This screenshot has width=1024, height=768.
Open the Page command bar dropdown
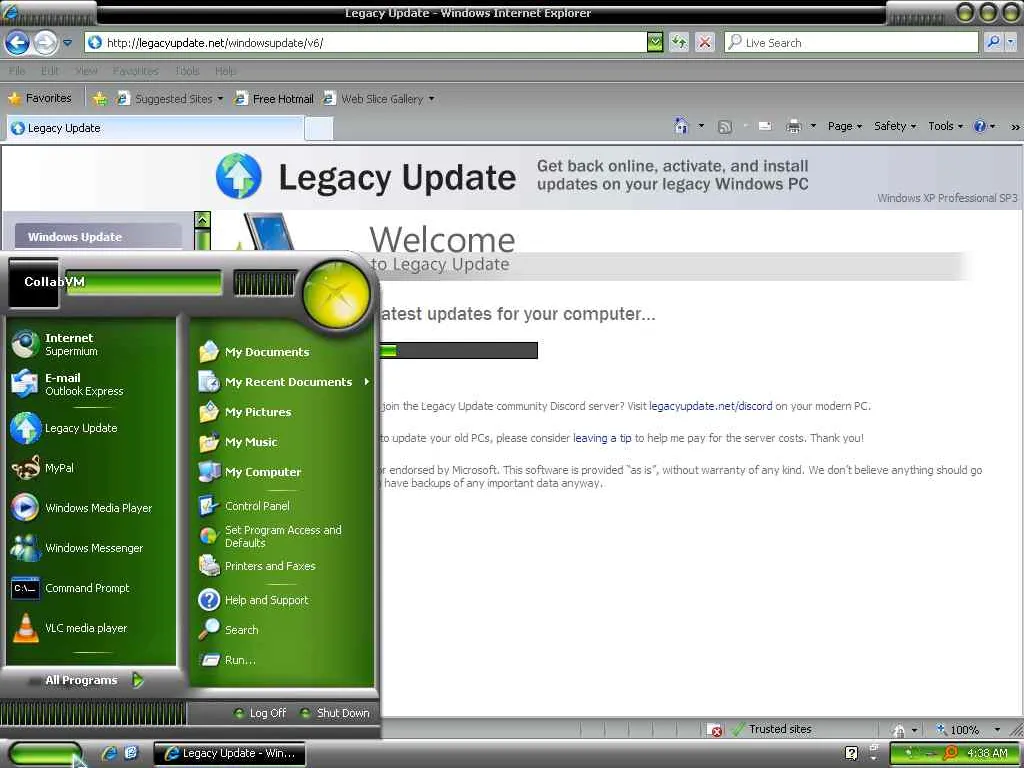click(x=844, y=126)
